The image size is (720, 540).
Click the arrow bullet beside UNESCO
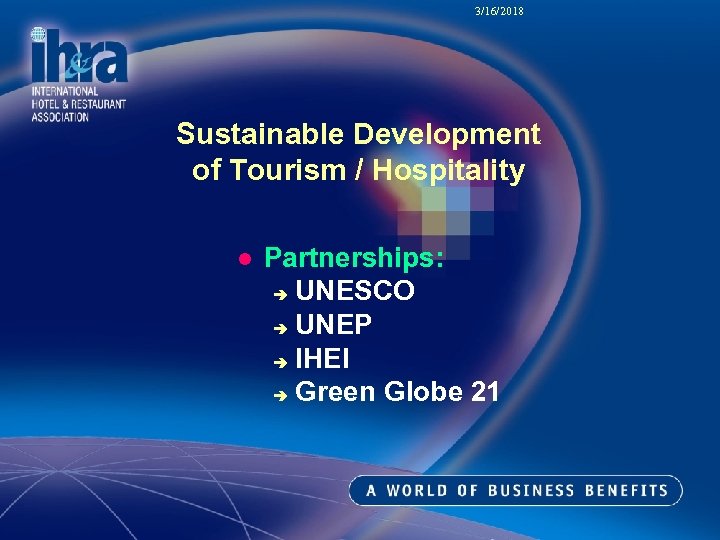[280, 294]
